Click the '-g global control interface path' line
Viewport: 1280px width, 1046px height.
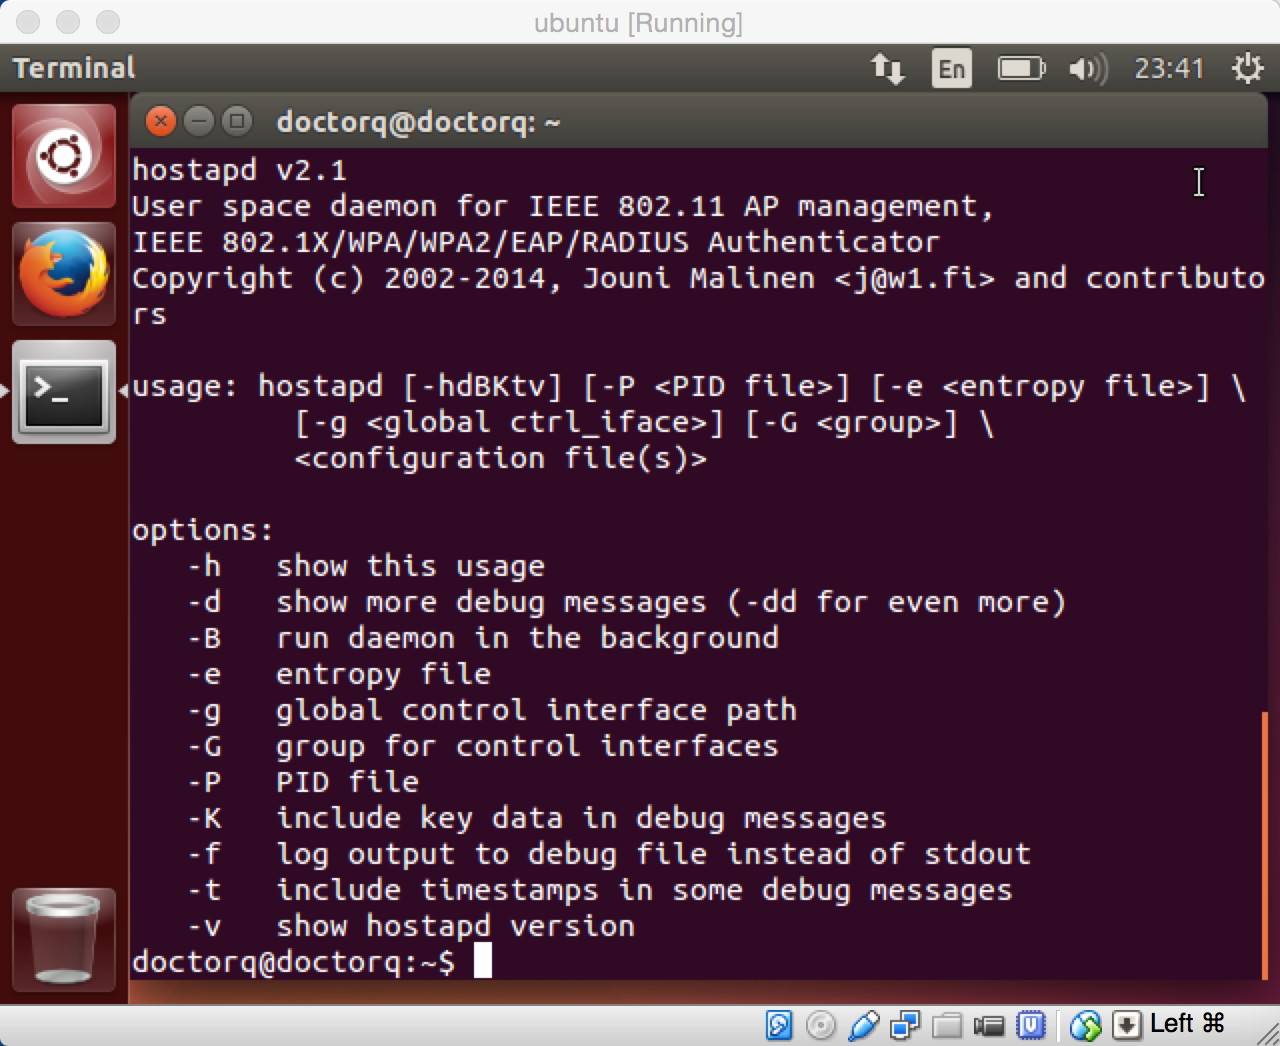pos(492,710)
